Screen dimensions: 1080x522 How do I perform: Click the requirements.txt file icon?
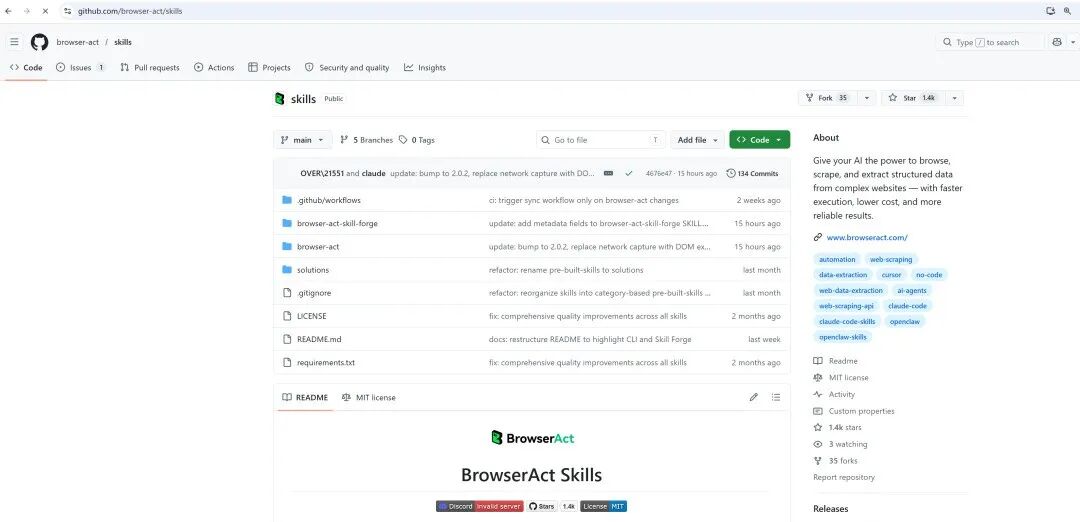(x=287, y=362)
